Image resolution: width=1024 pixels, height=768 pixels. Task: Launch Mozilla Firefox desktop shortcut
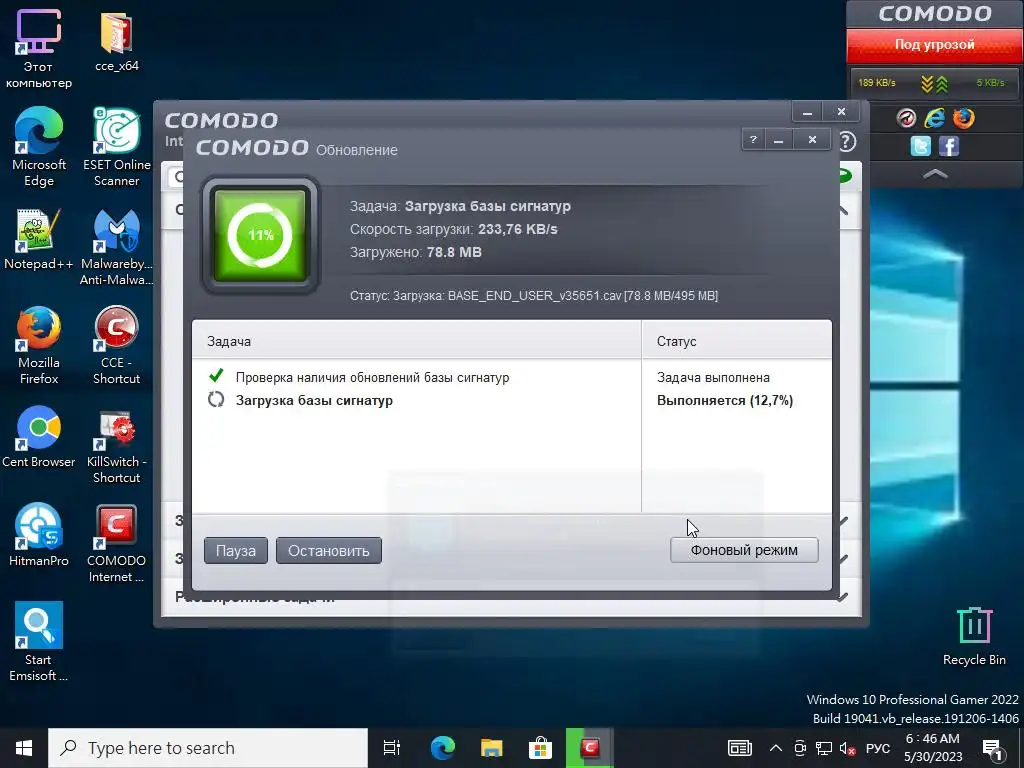(39, 345)
